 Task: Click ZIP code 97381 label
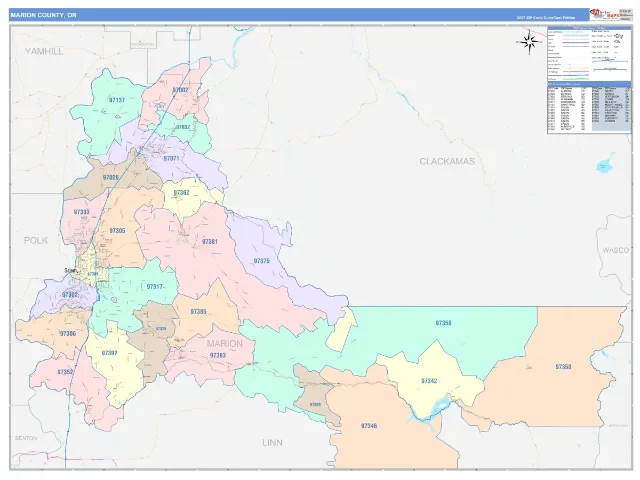[x=210, y=242]
